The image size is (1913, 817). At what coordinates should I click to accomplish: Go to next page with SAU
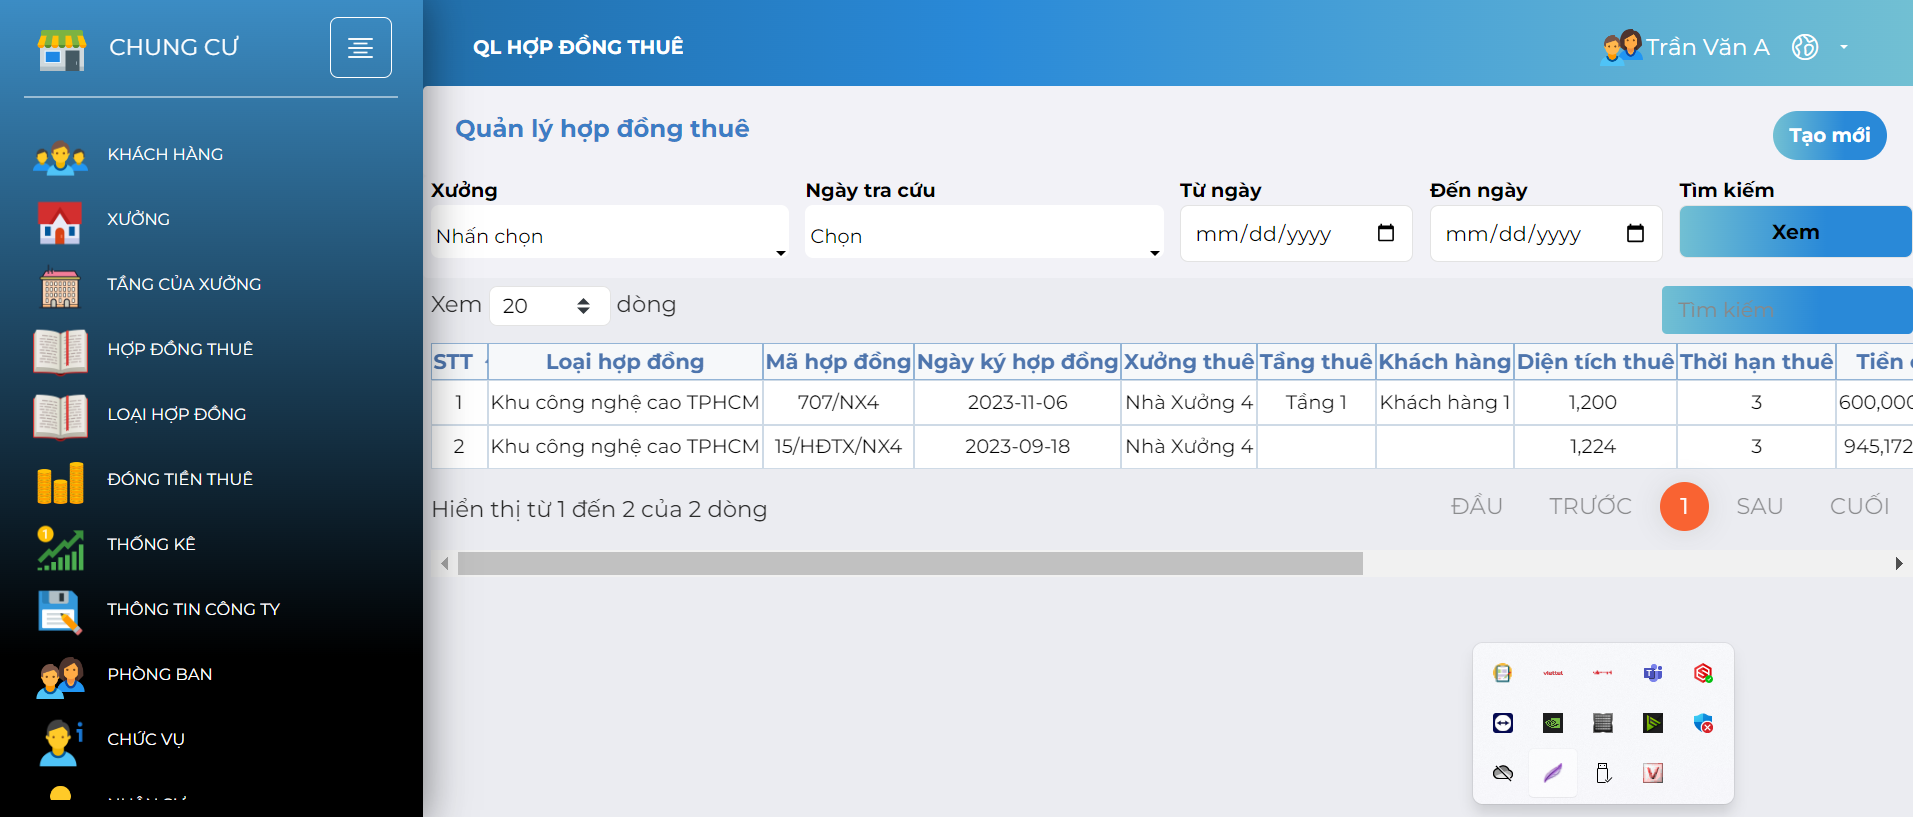click(1759, 506)
